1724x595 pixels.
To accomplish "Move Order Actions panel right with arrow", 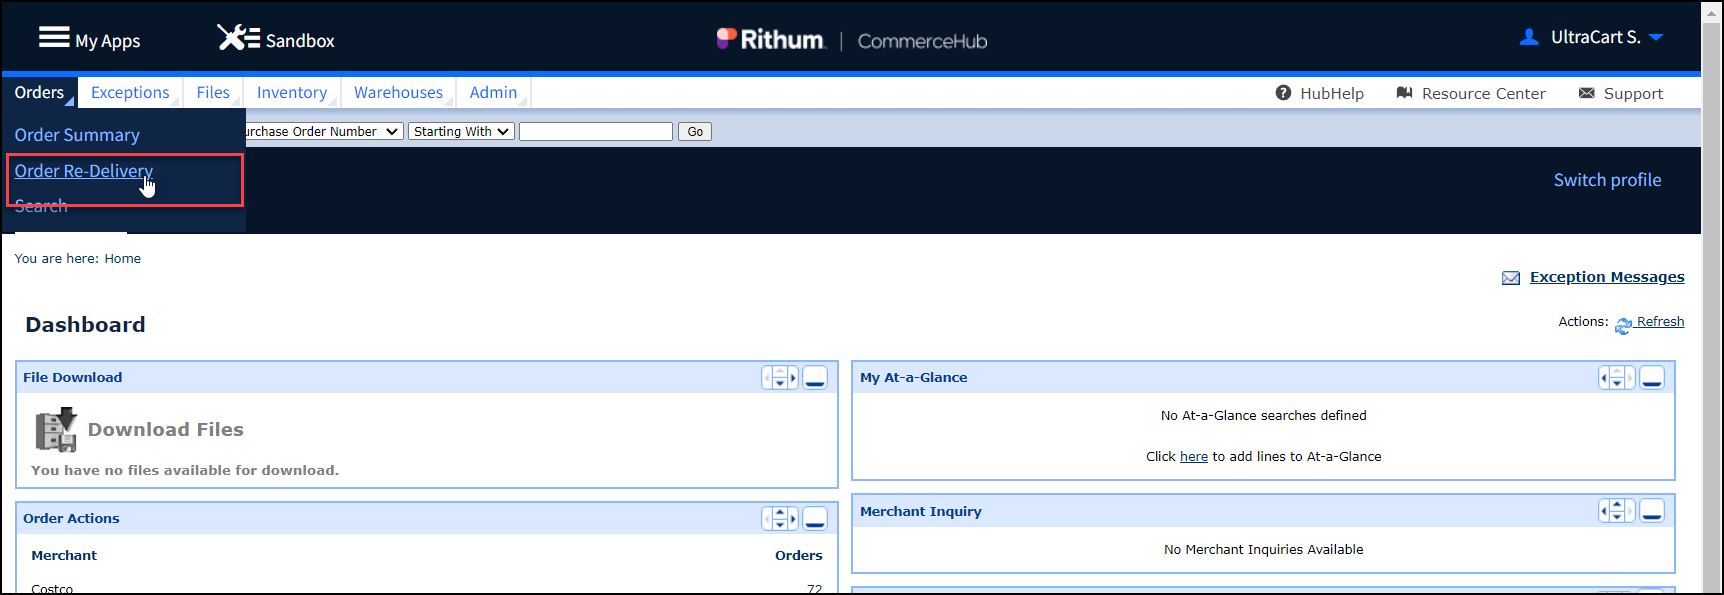I will (x=793, y=519).
